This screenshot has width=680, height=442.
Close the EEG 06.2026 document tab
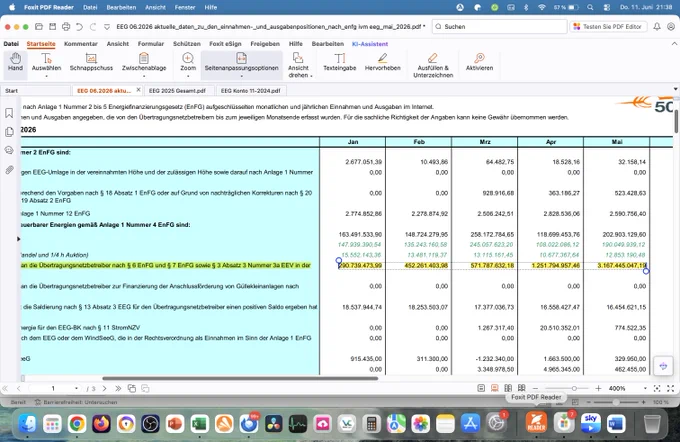(x=138, y=90)
